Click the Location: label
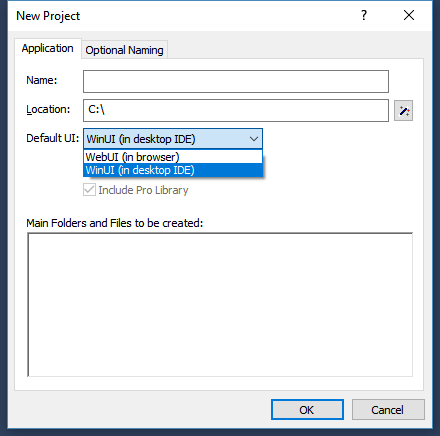440x436 pixels. pyautogui.click(x=48, y=109)
